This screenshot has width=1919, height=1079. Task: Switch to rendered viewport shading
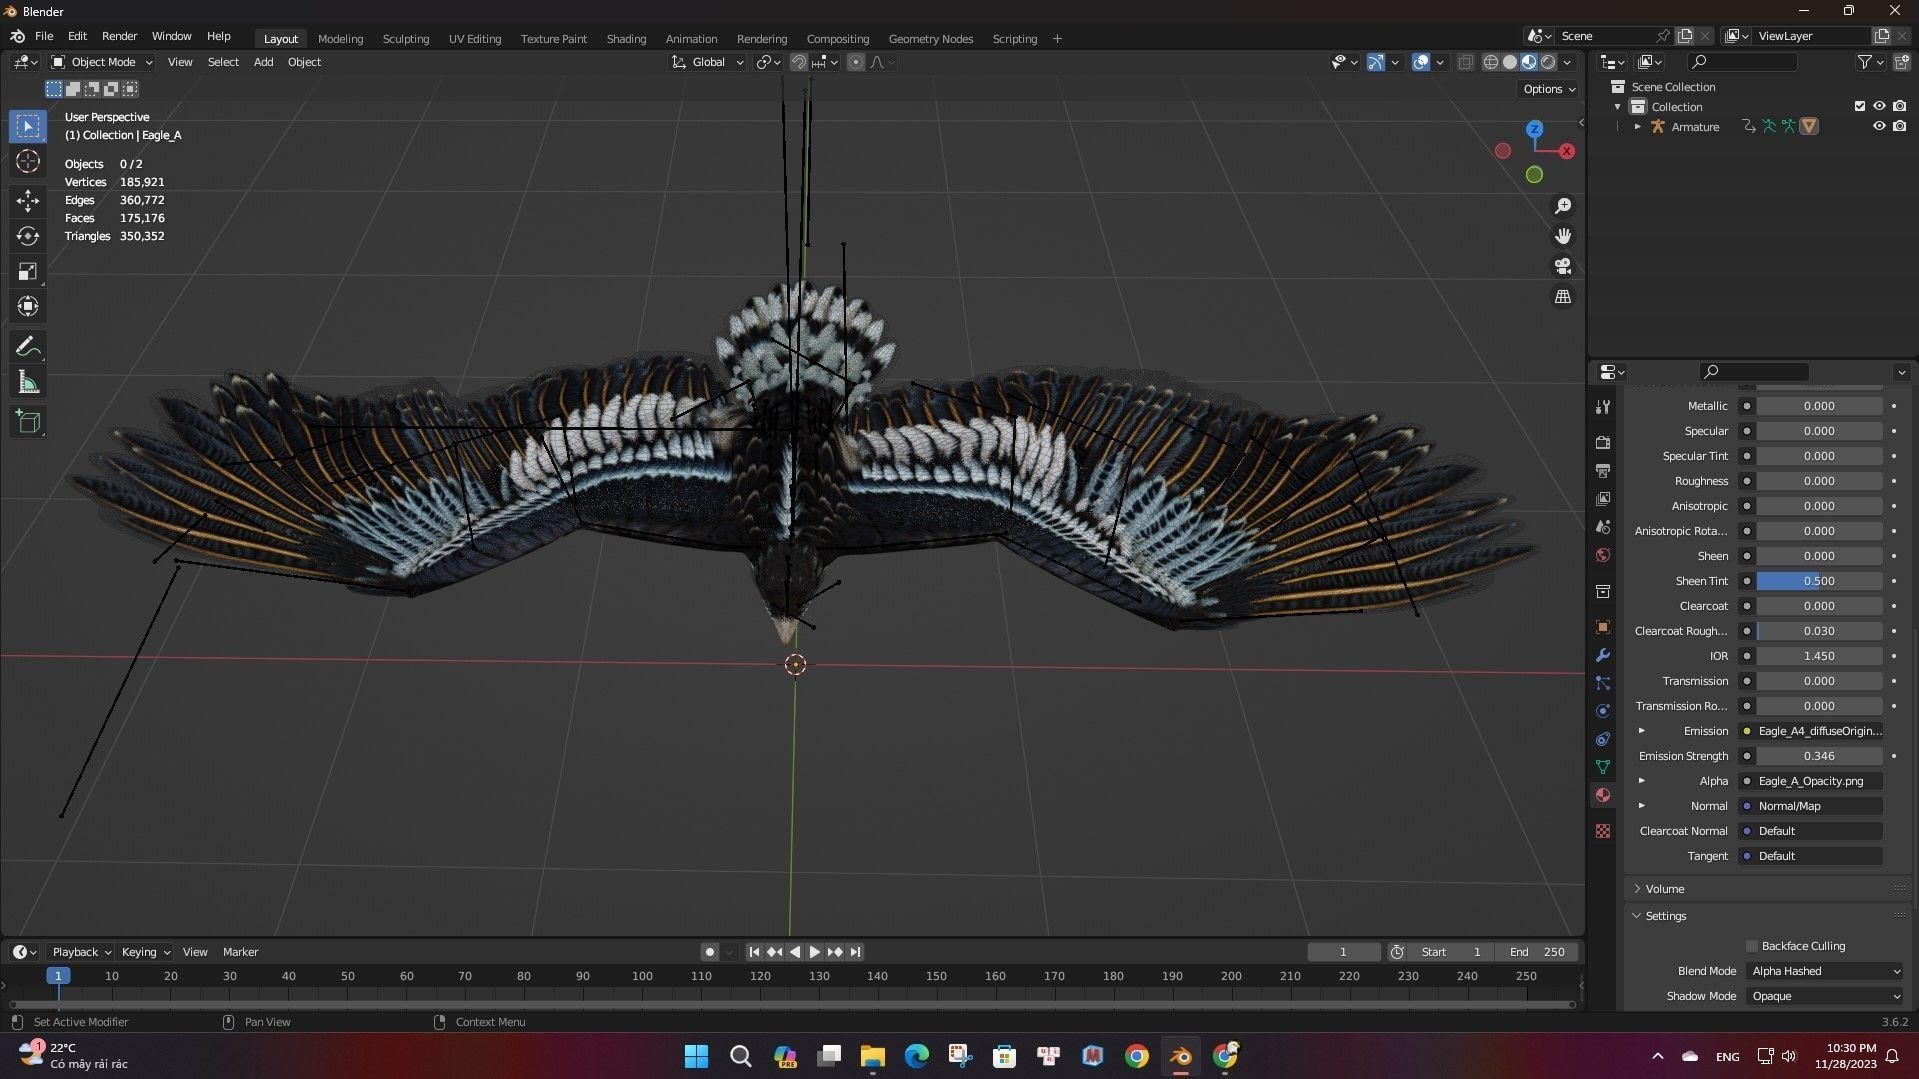[x=1548, y=62]
